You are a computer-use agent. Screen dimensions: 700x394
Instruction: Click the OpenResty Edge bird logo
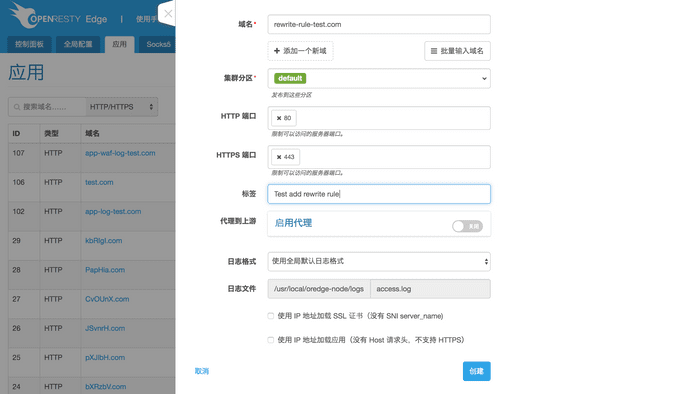click(21, 15)
